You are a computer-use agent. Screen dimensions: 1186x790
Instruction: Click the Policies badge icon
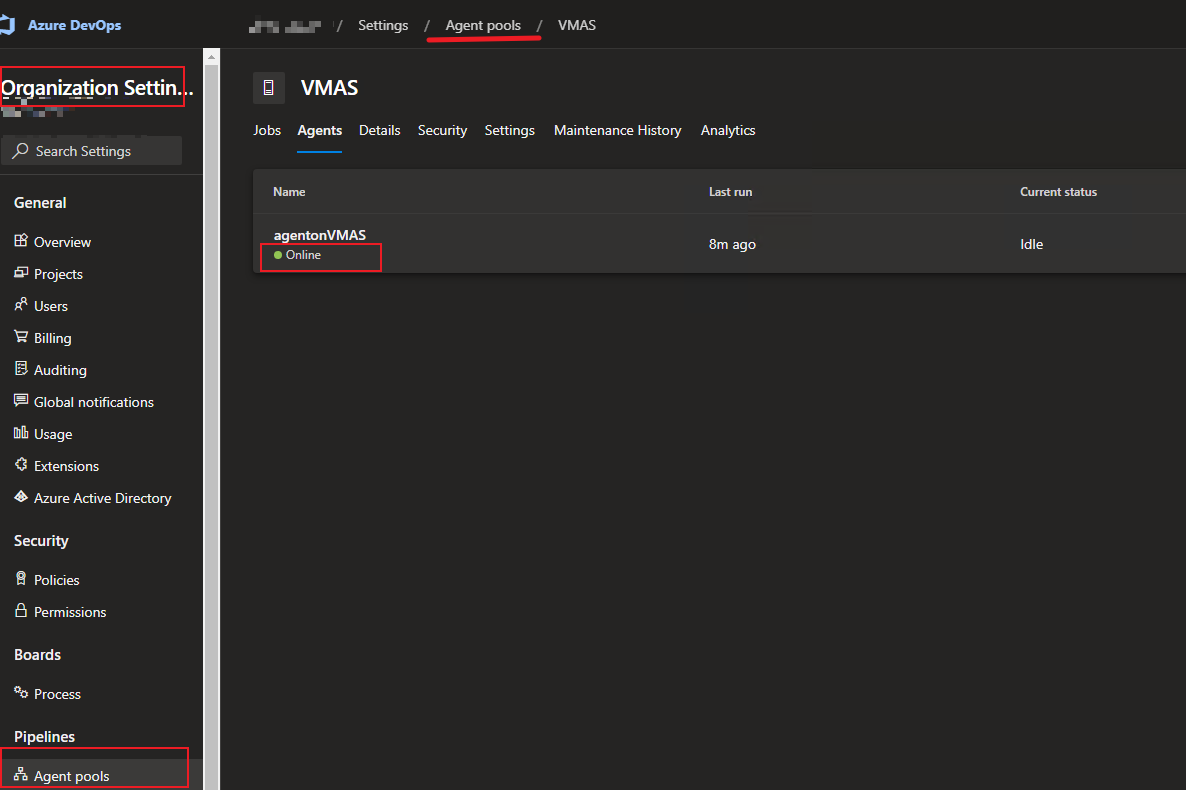(20, 578)
